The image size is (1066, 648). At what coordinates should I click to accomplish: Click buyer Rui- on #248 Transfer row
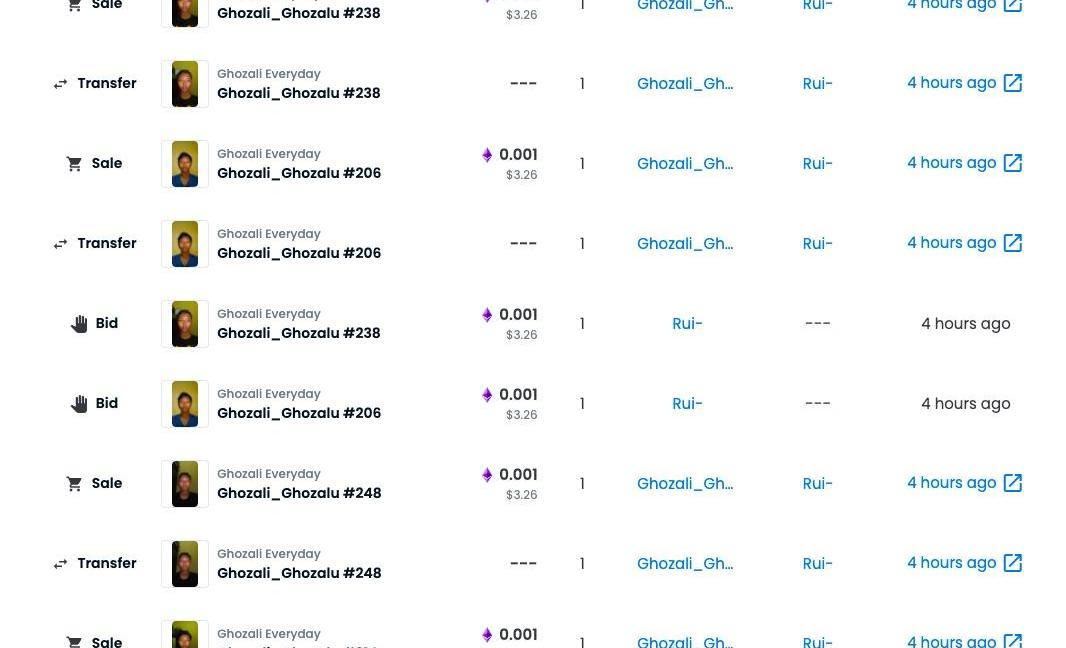817,563
